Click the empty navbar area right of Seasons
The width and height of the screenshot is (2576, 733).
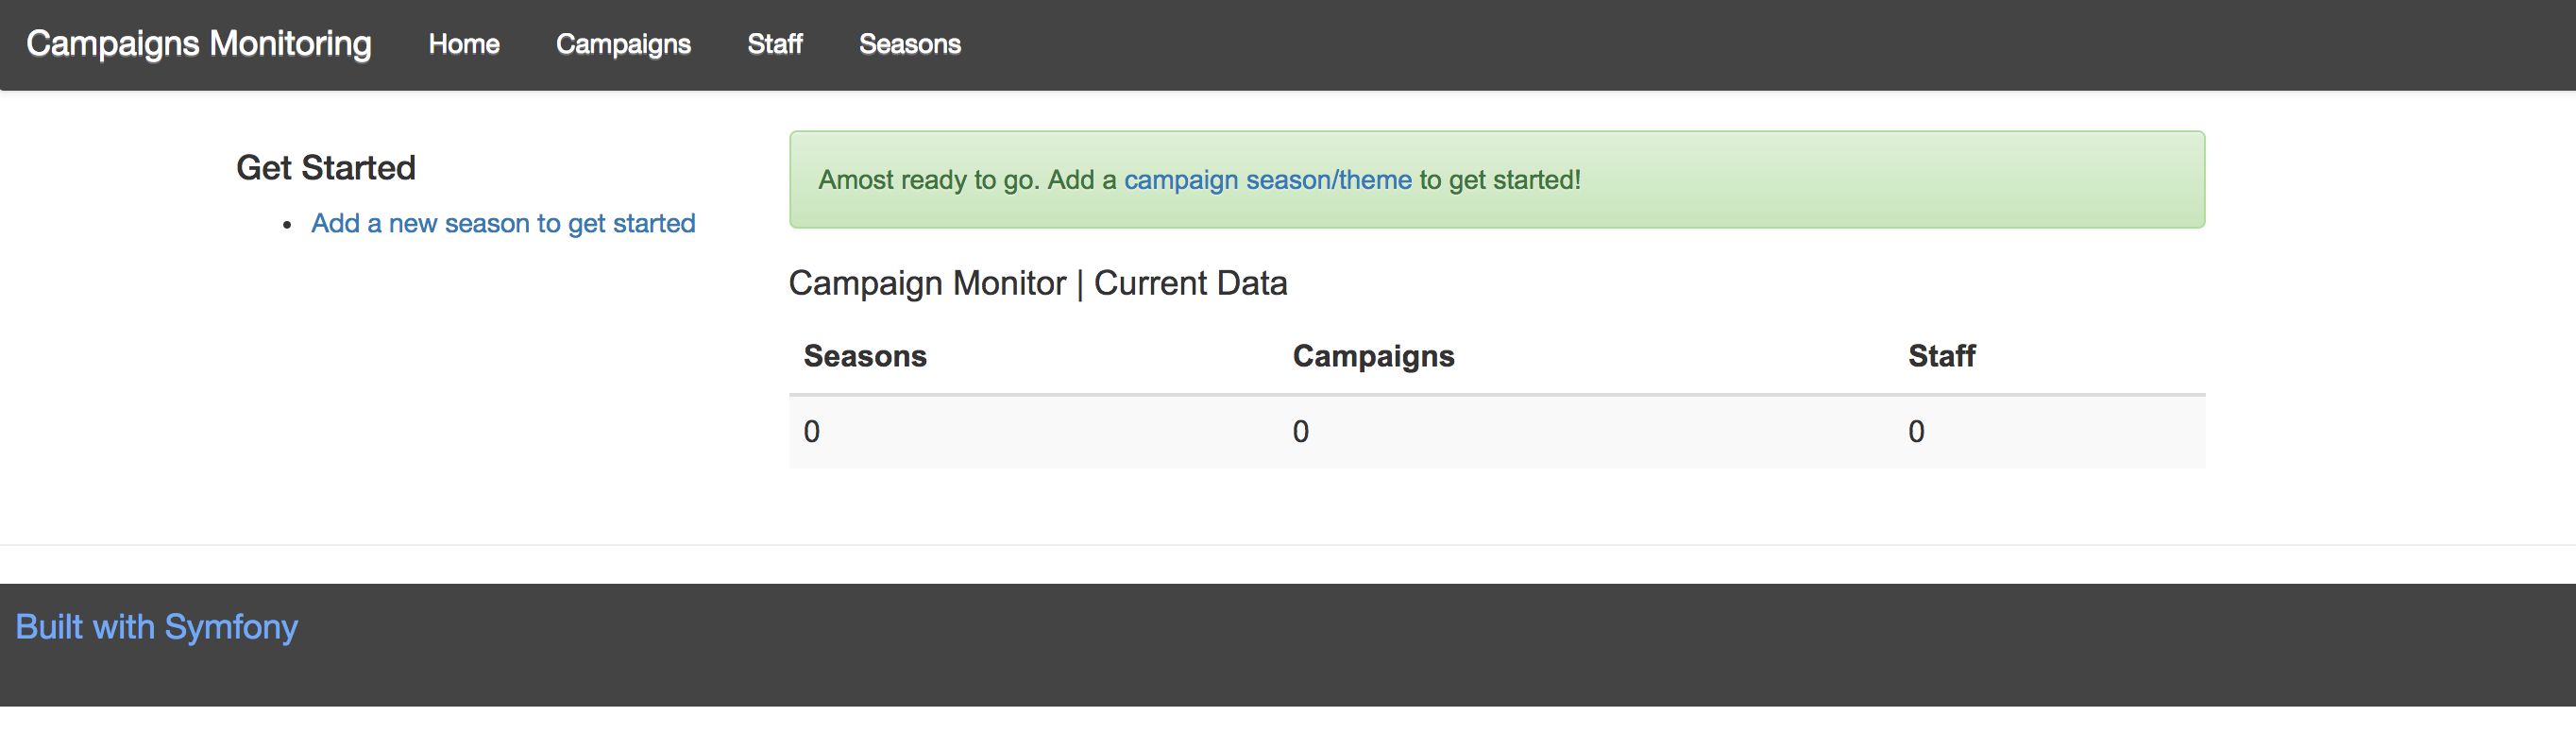click(x=1700, y=44)
